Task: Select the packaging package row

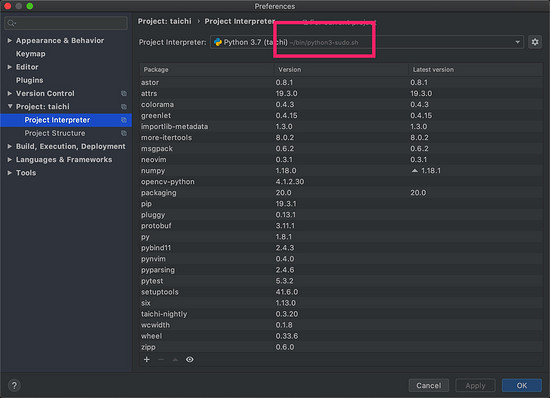Action: (x=341, y=193)
